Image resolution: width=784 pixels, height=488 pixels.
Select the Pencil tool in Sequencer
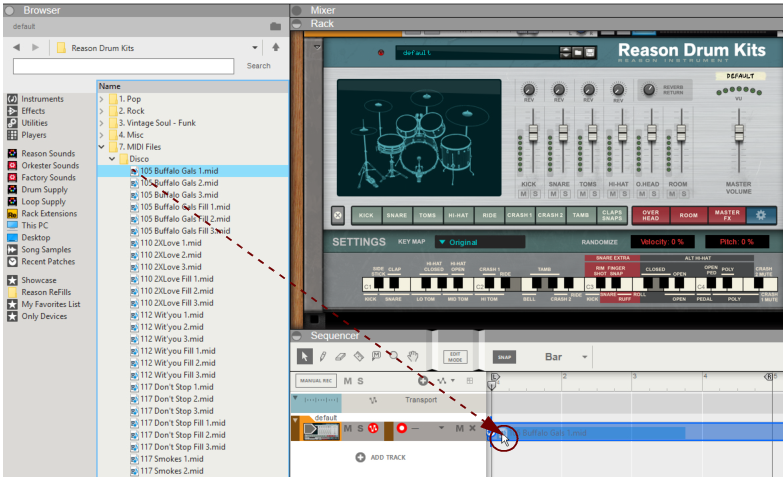pyautogui.click(x=322, y=356)
